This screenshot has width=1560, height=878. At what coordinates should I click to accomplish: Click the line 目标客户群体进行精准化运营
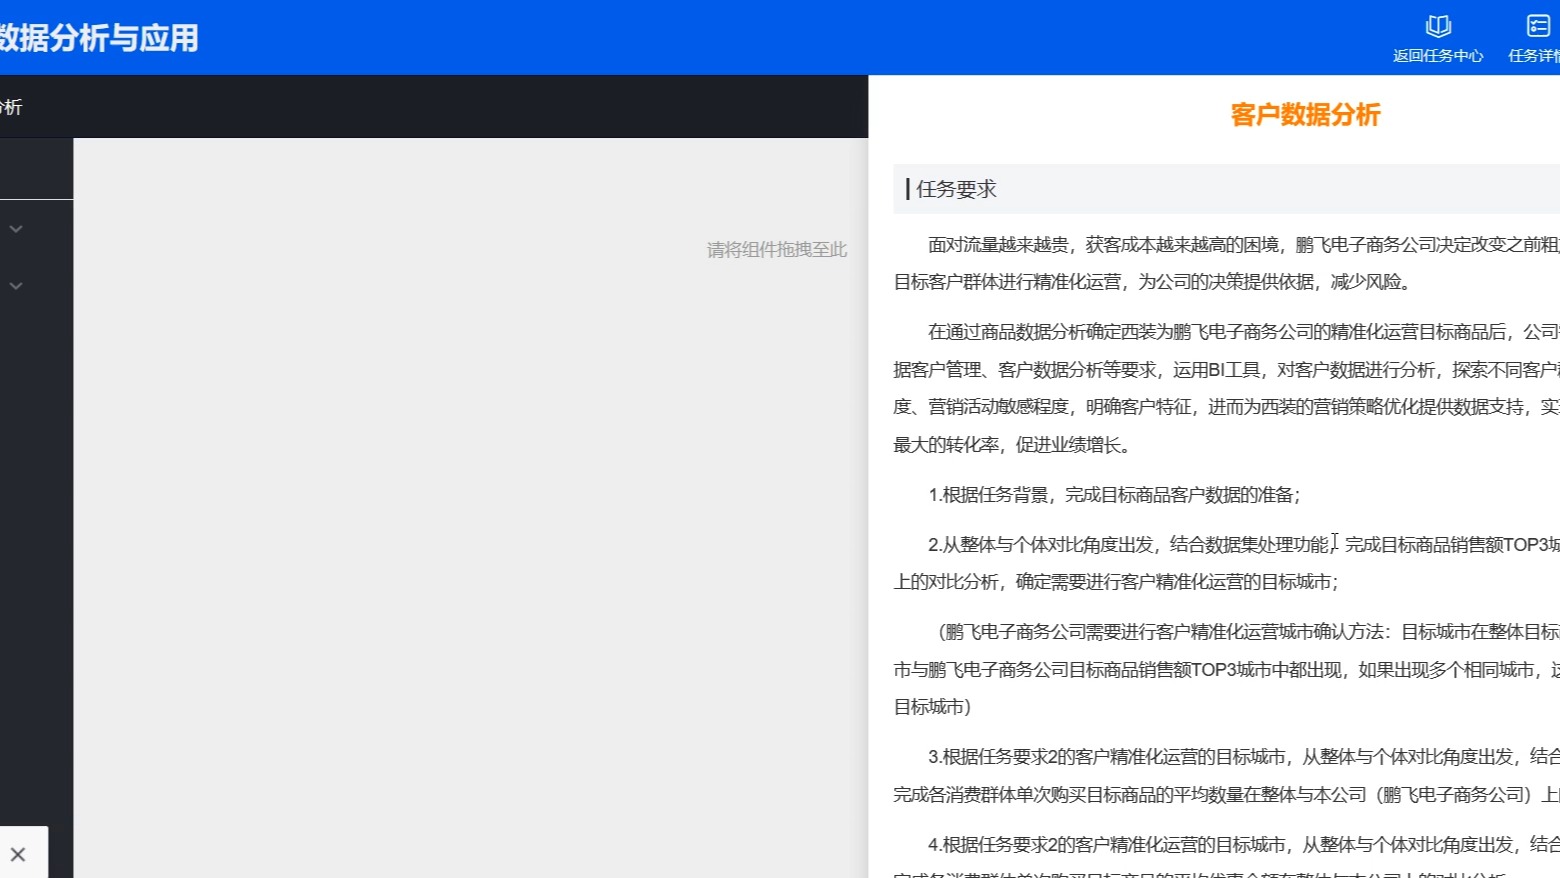pos(1154,282)
